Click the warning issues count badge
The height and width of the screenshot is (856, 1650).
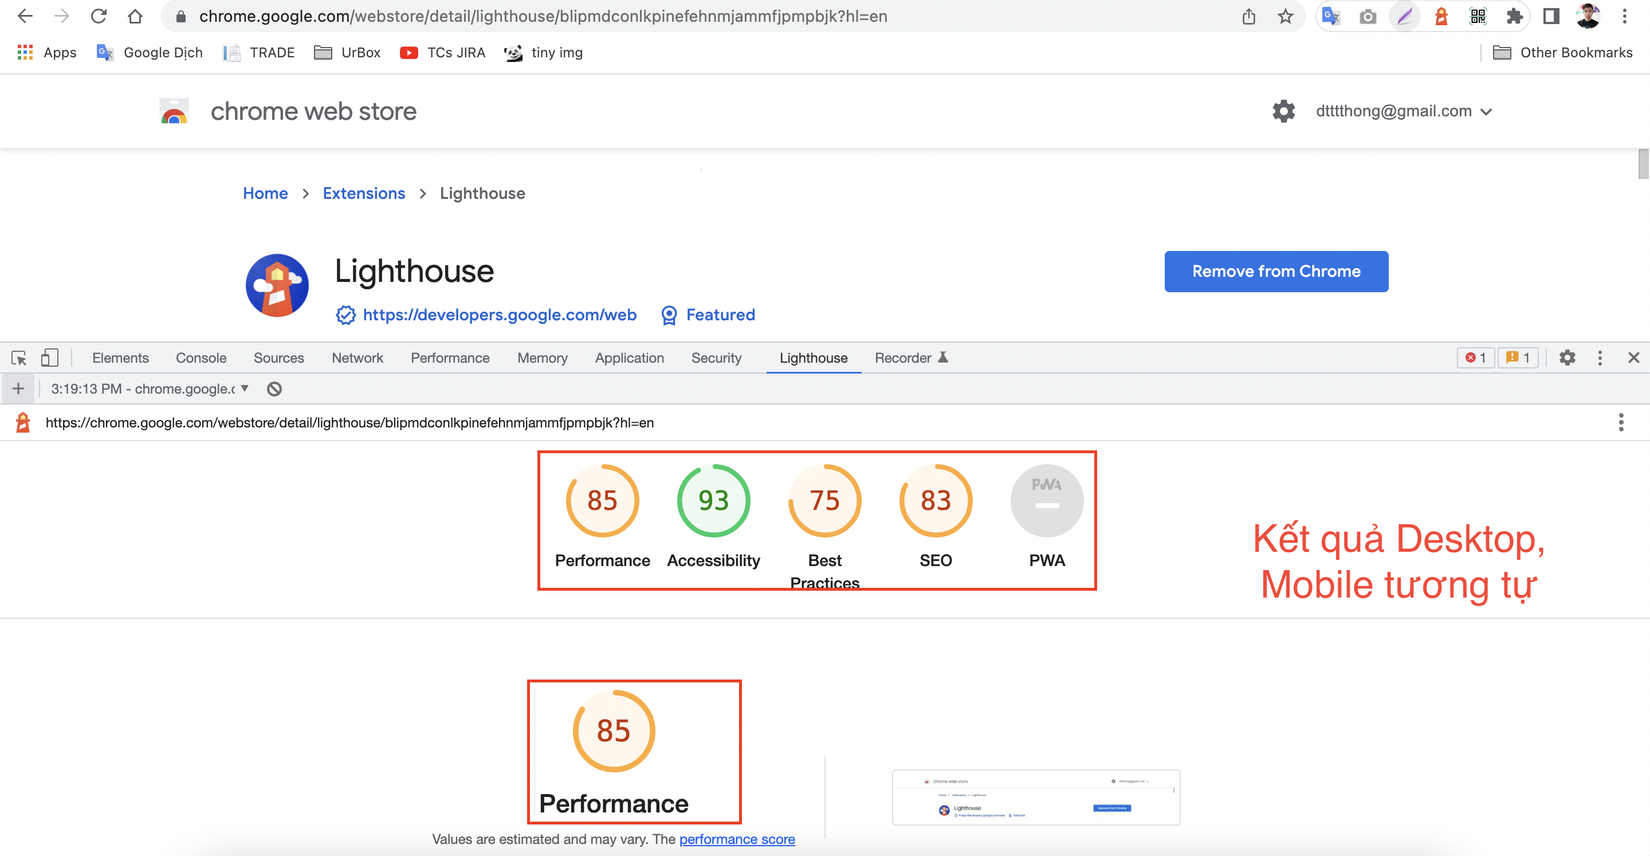tap(1518, 358)
